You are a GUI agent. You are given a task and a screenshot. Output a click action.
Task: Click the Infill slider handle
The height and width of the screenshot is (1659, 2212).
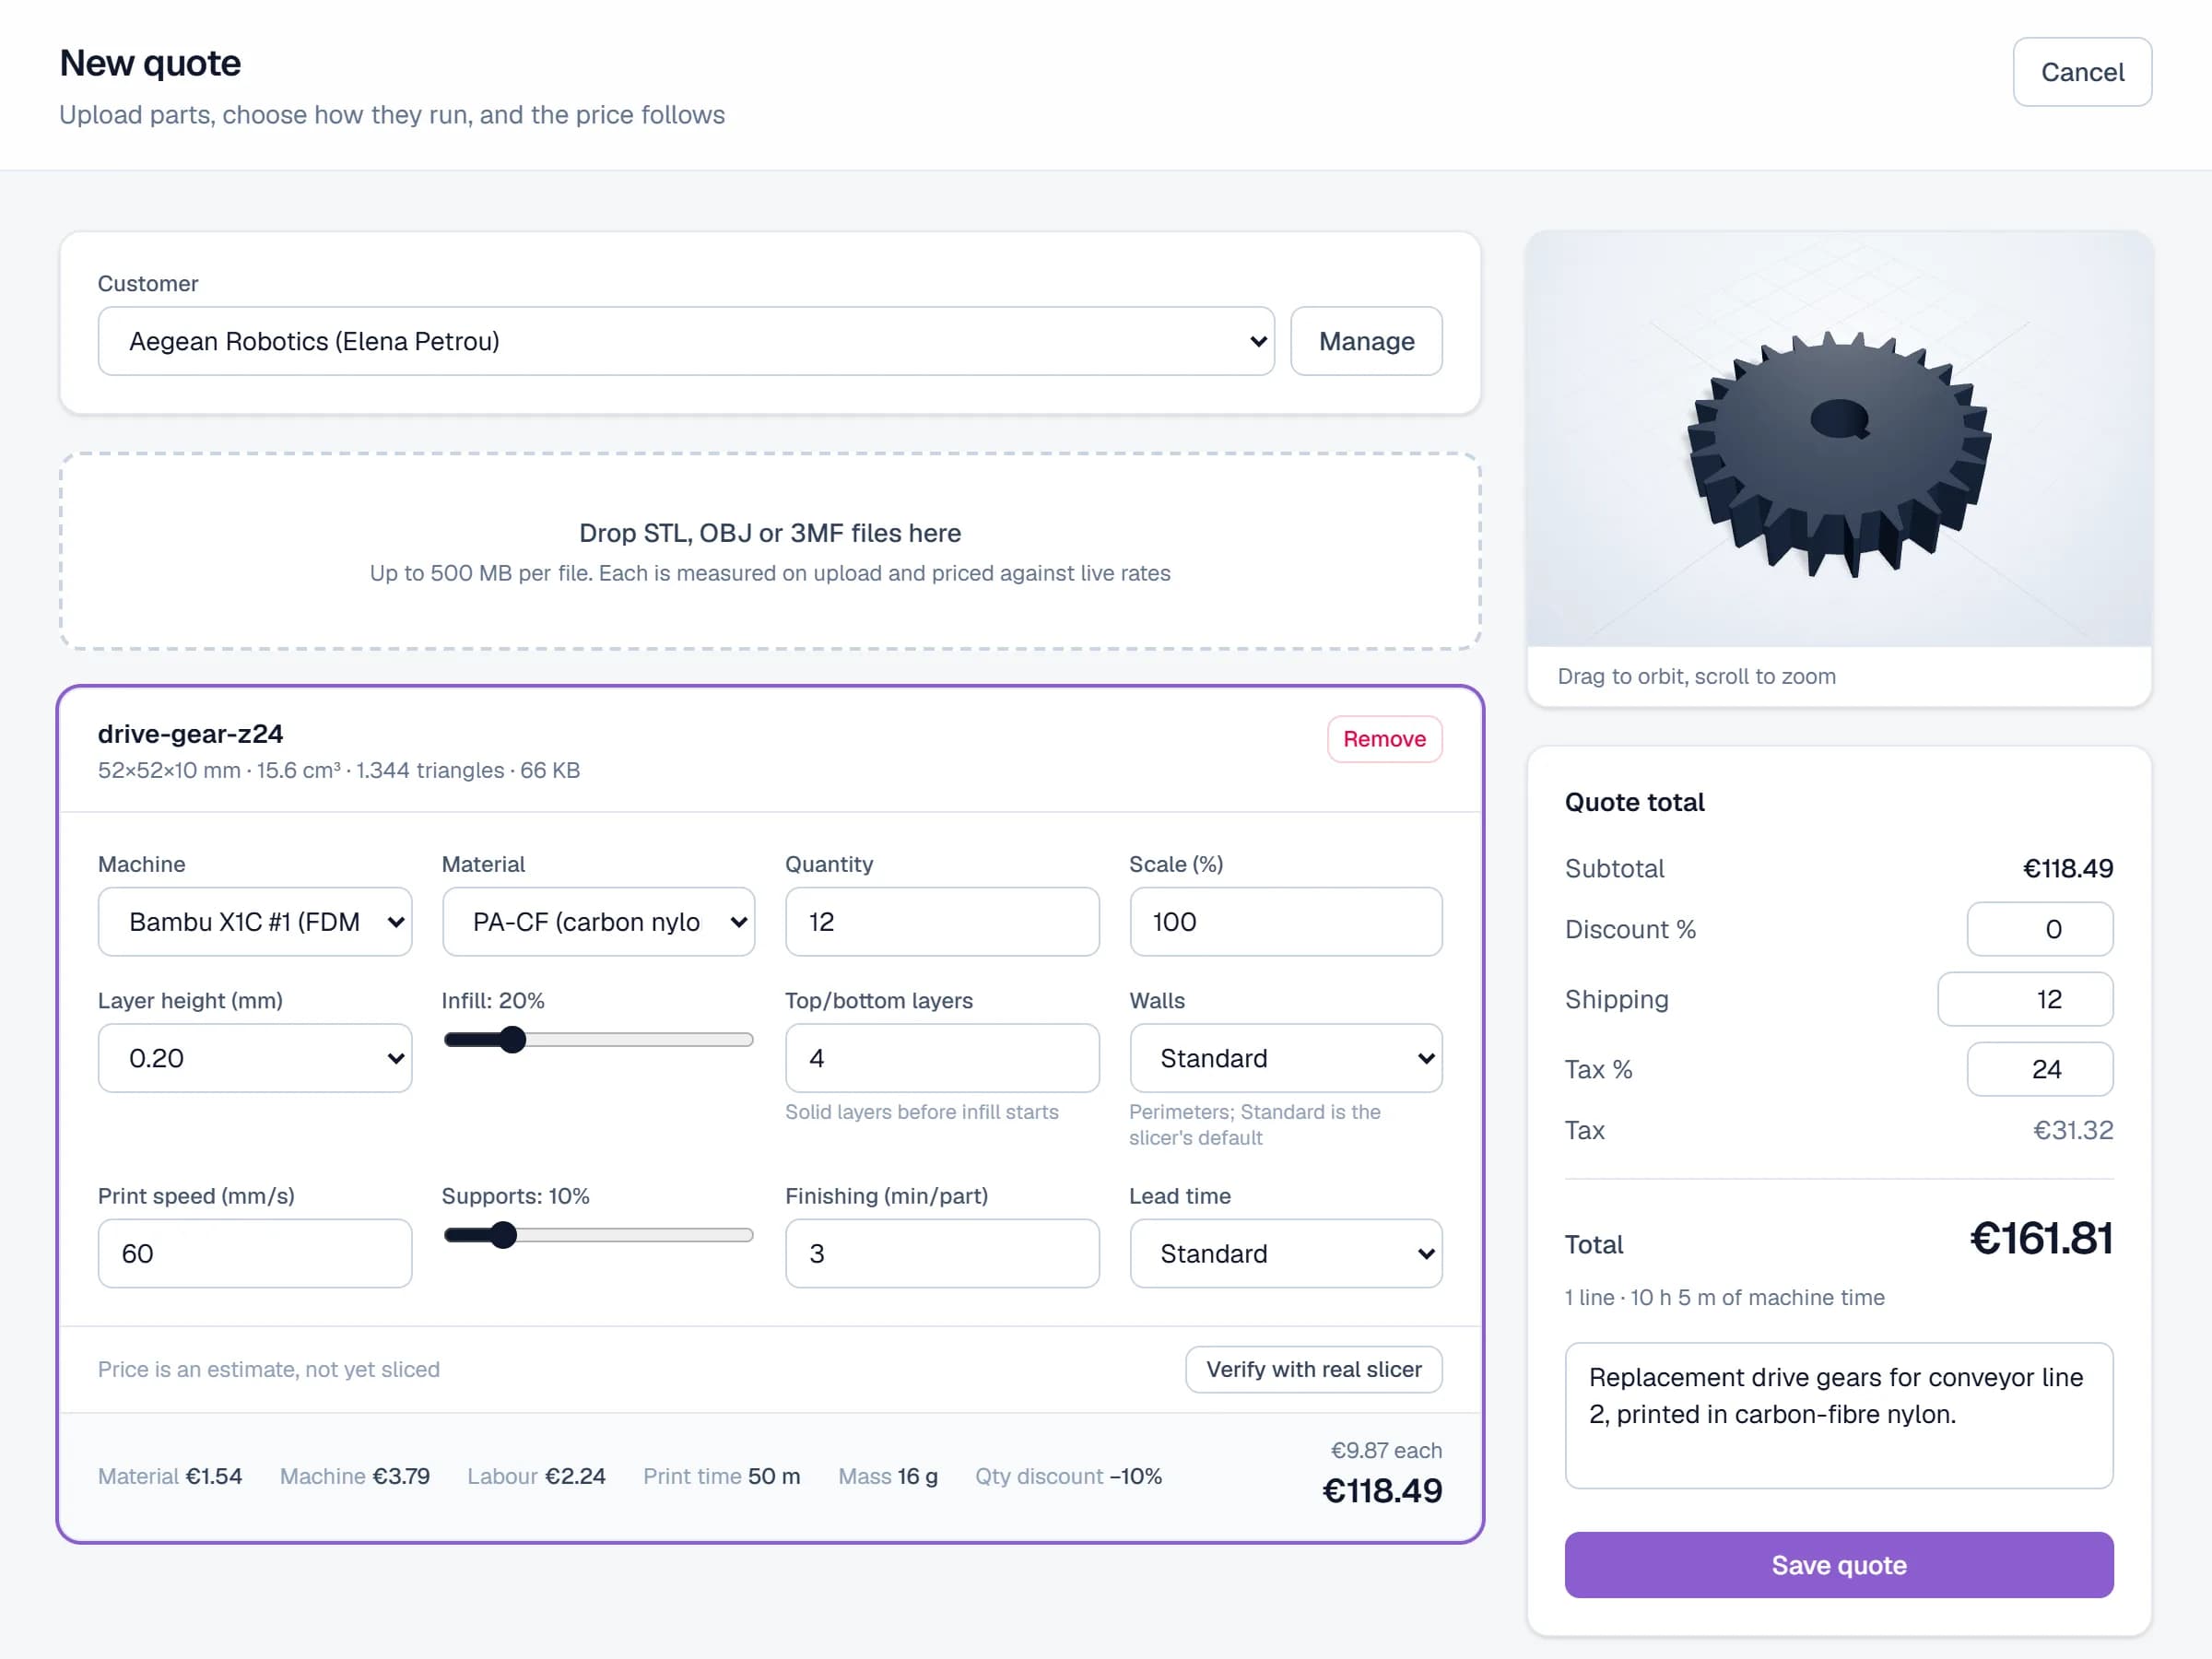tap(512, 1040)
